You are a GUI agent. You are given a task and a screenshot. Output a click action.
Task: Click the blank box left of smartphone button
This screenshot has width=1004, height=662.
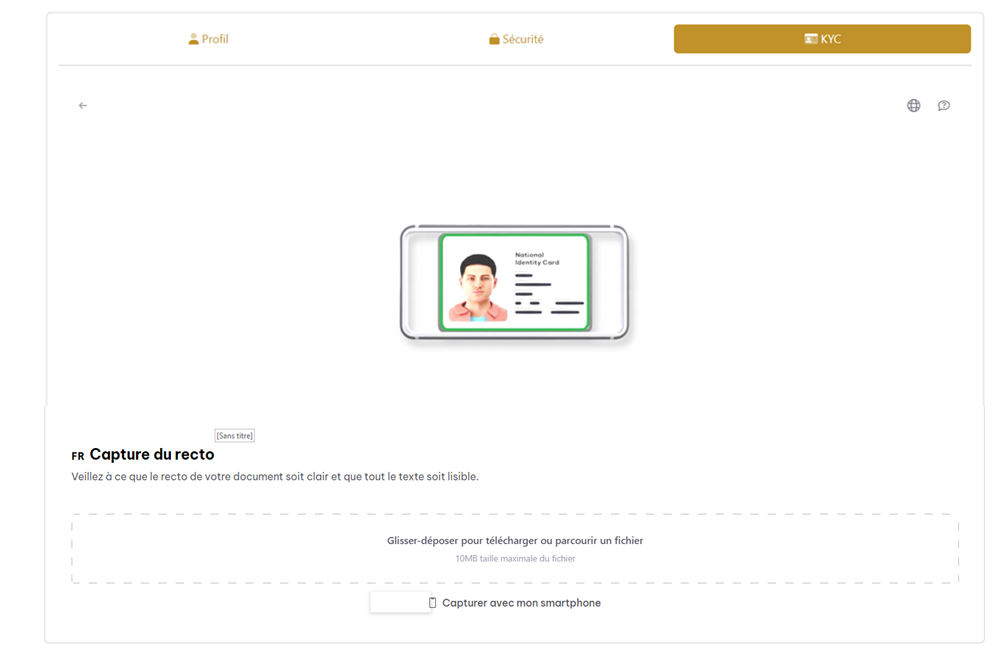coord(400,602)
